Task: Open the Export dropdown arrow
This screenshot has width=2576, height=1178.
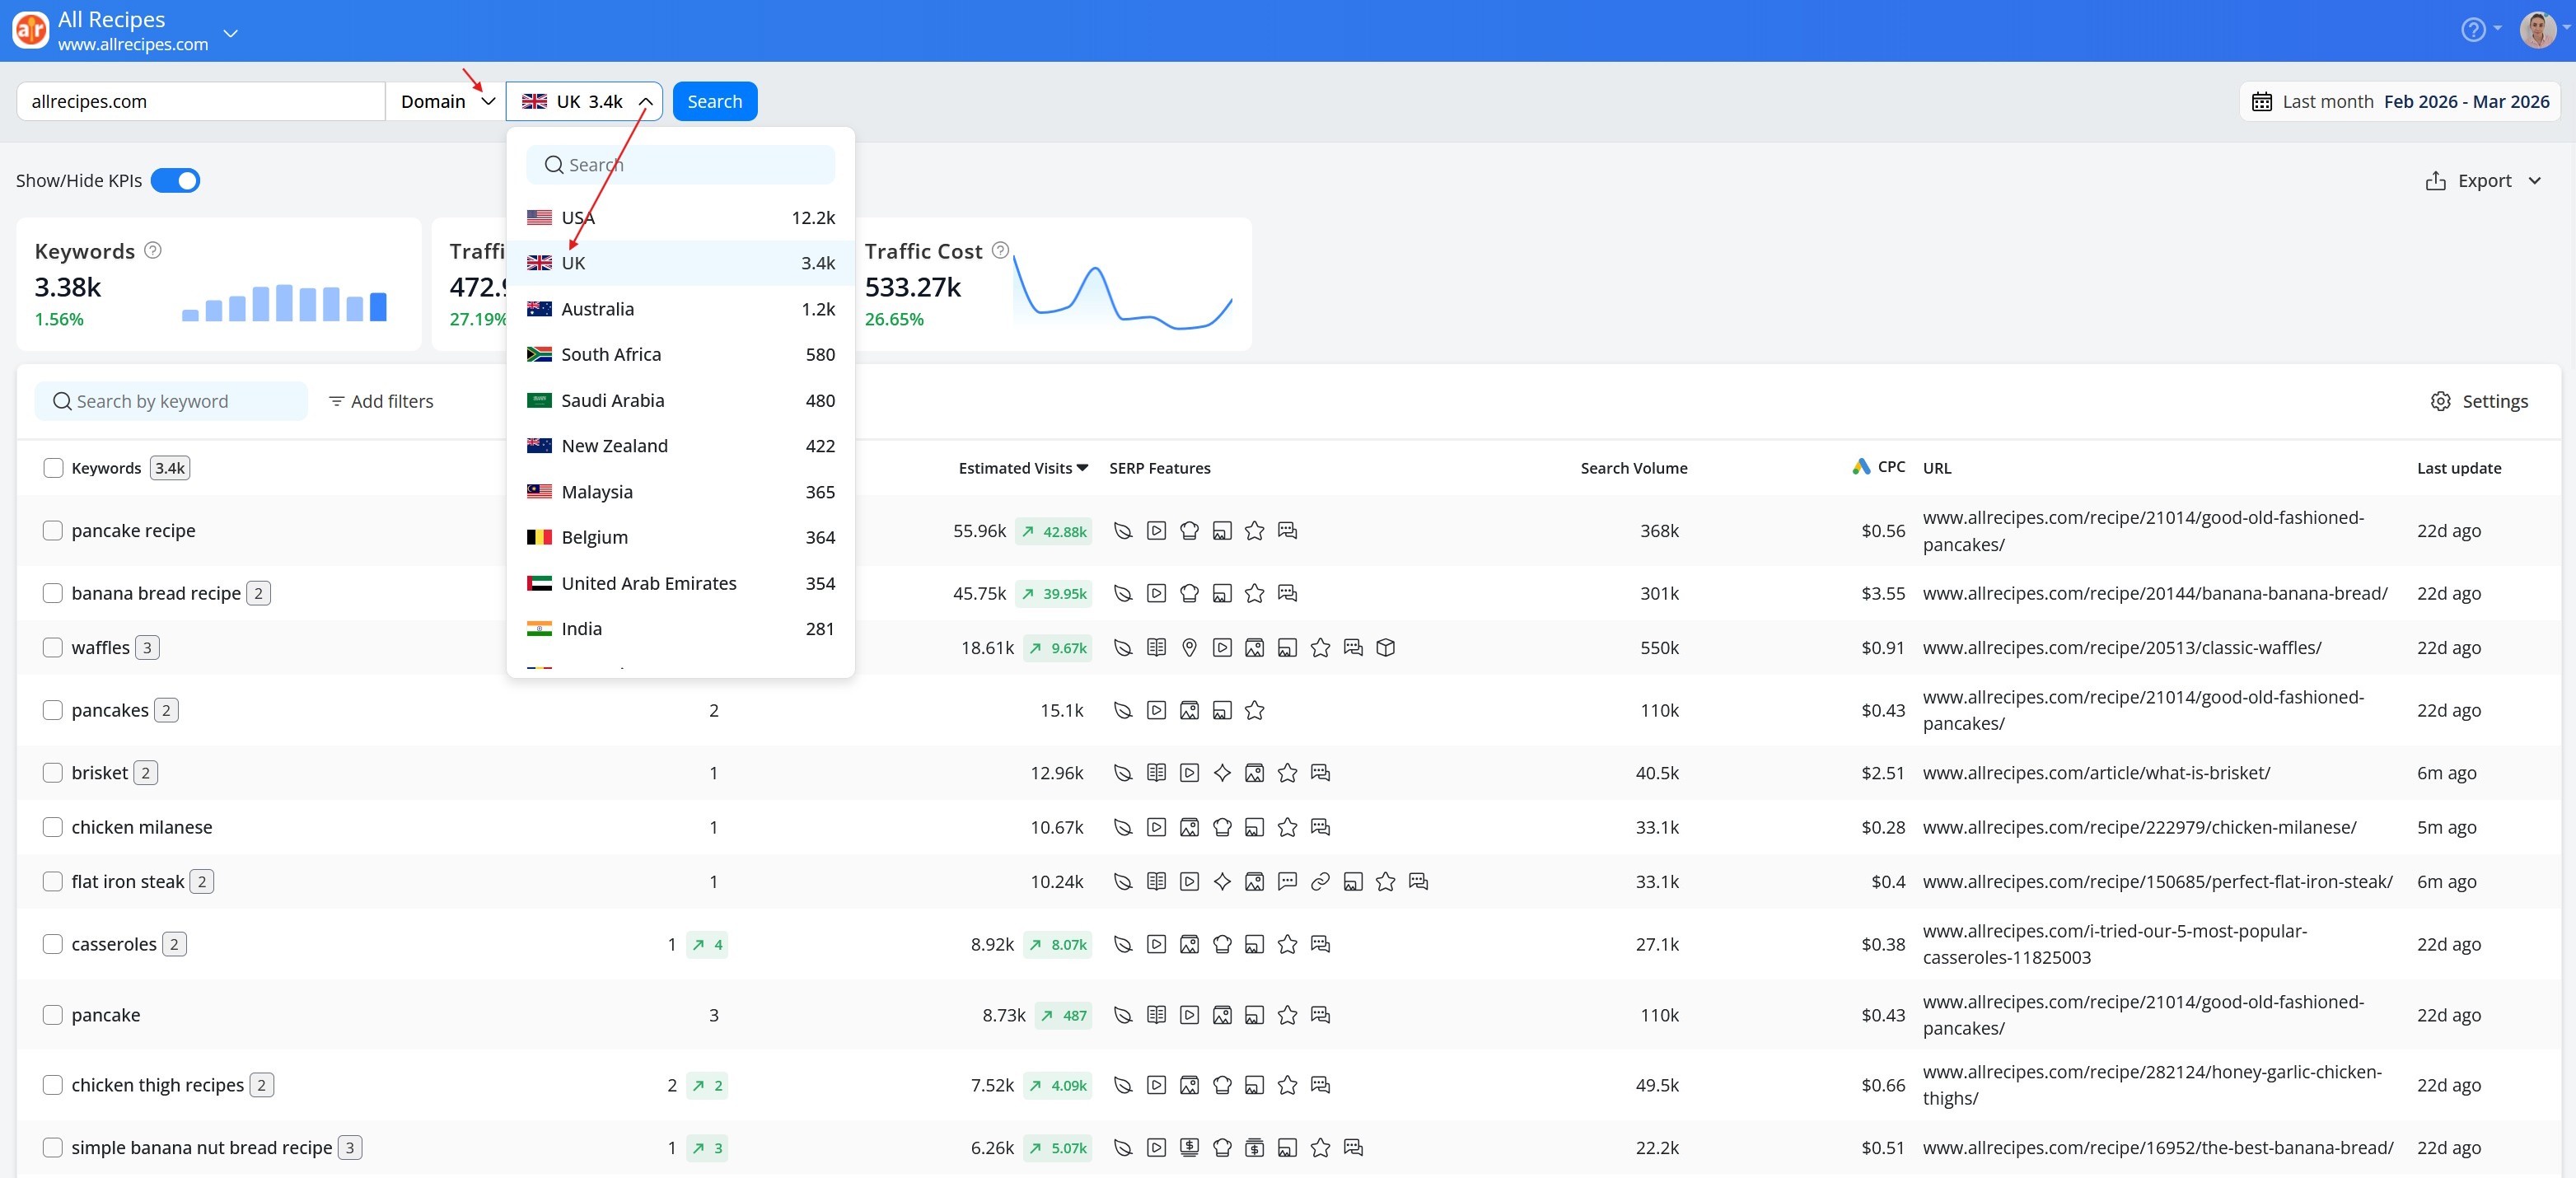Action: point(2535,181)
